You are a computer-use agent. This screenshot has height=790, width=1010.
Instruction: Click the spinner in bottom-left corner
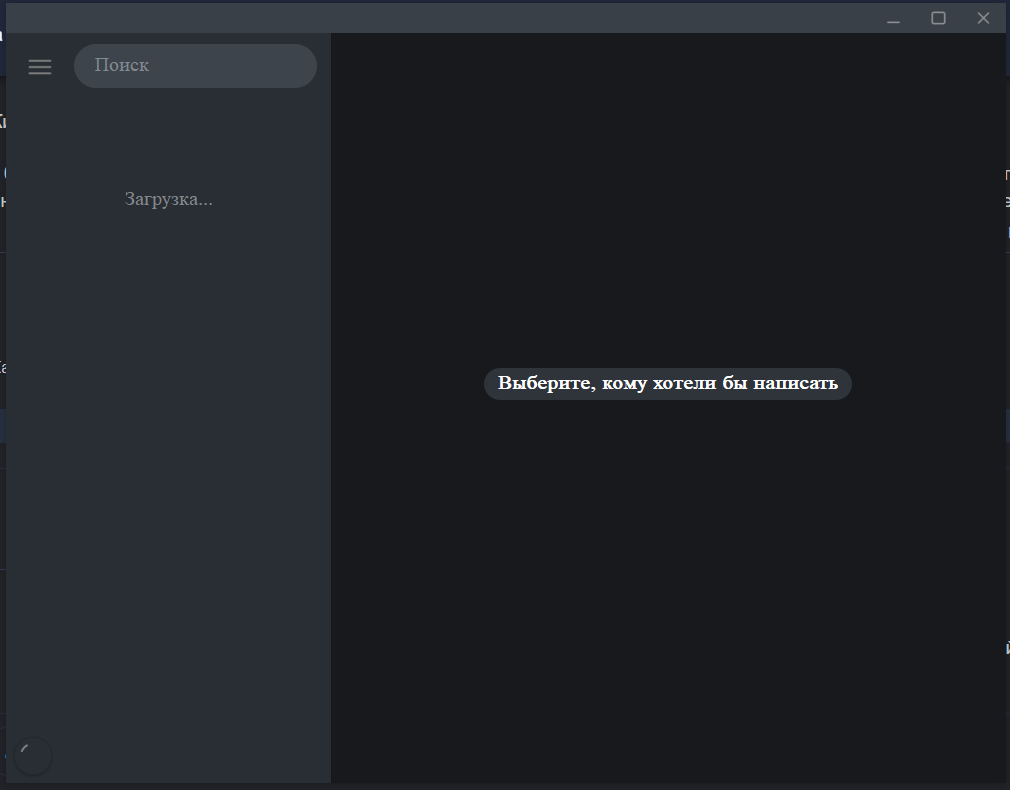pos(33,756)
